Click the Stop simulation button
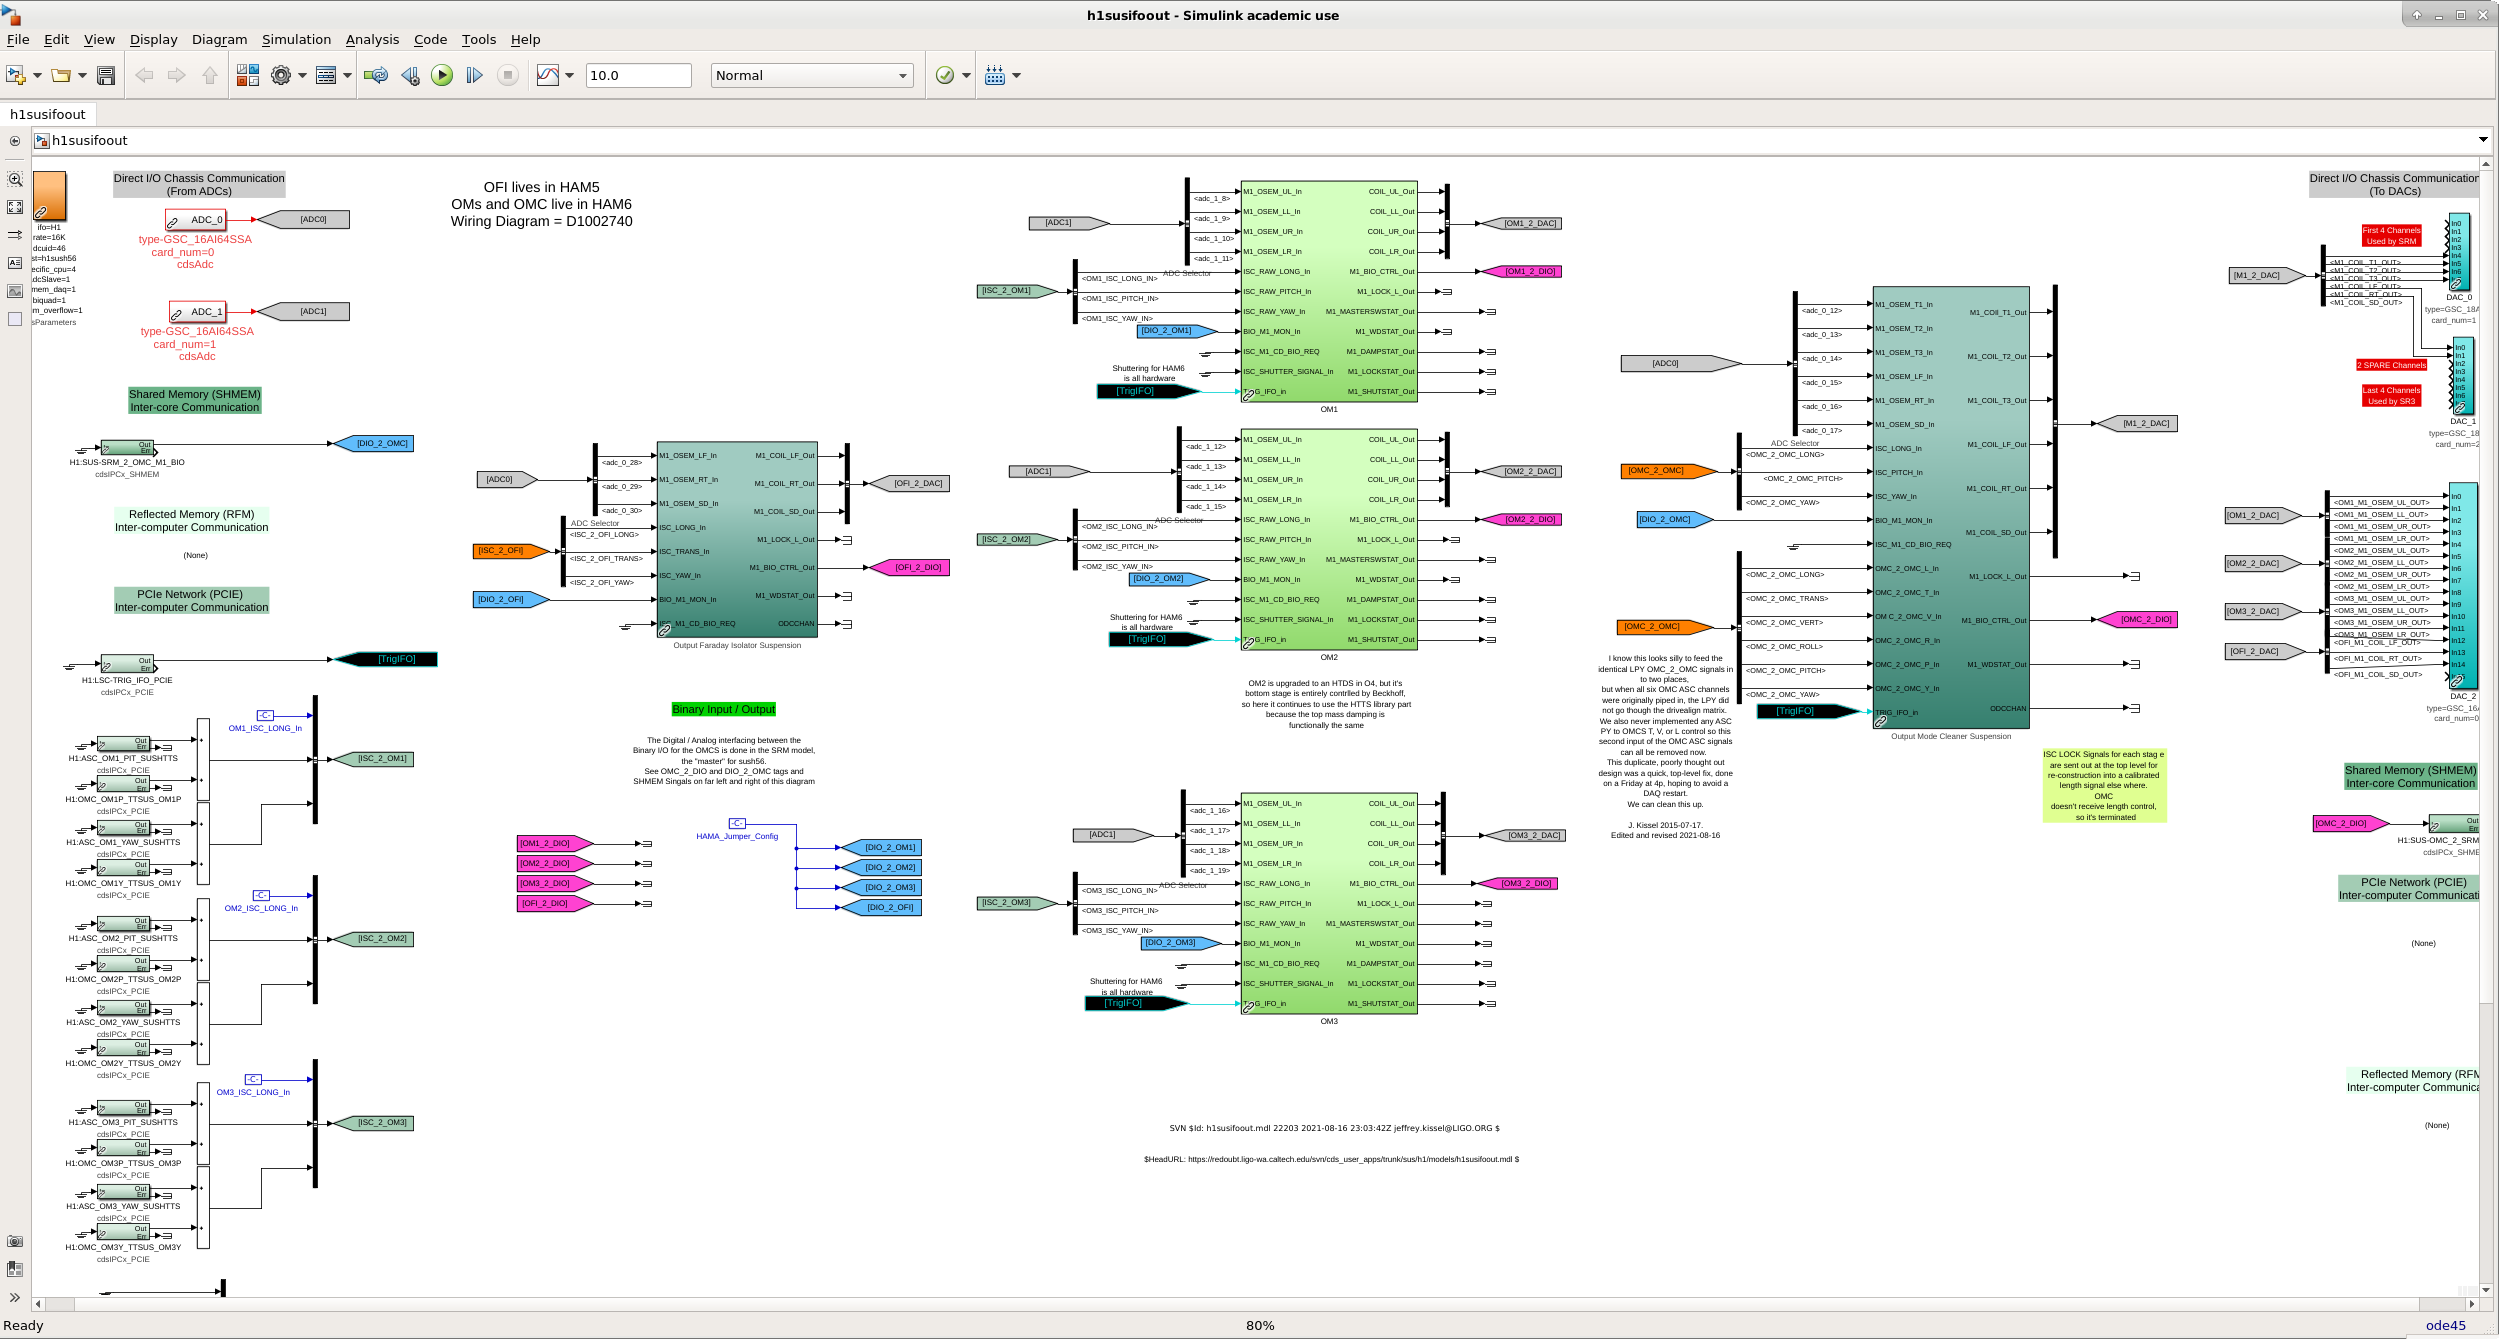The width and height of the screenshot is (2499, 1339). 508,75
